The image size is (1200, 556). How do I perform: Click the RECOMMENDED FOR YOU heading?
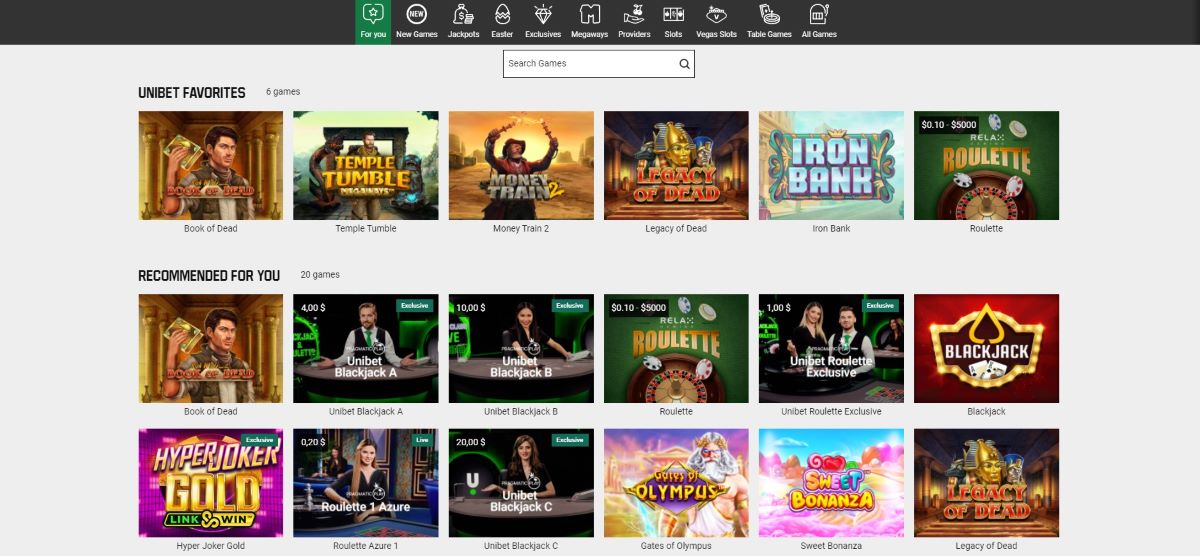tap(209, 275)
